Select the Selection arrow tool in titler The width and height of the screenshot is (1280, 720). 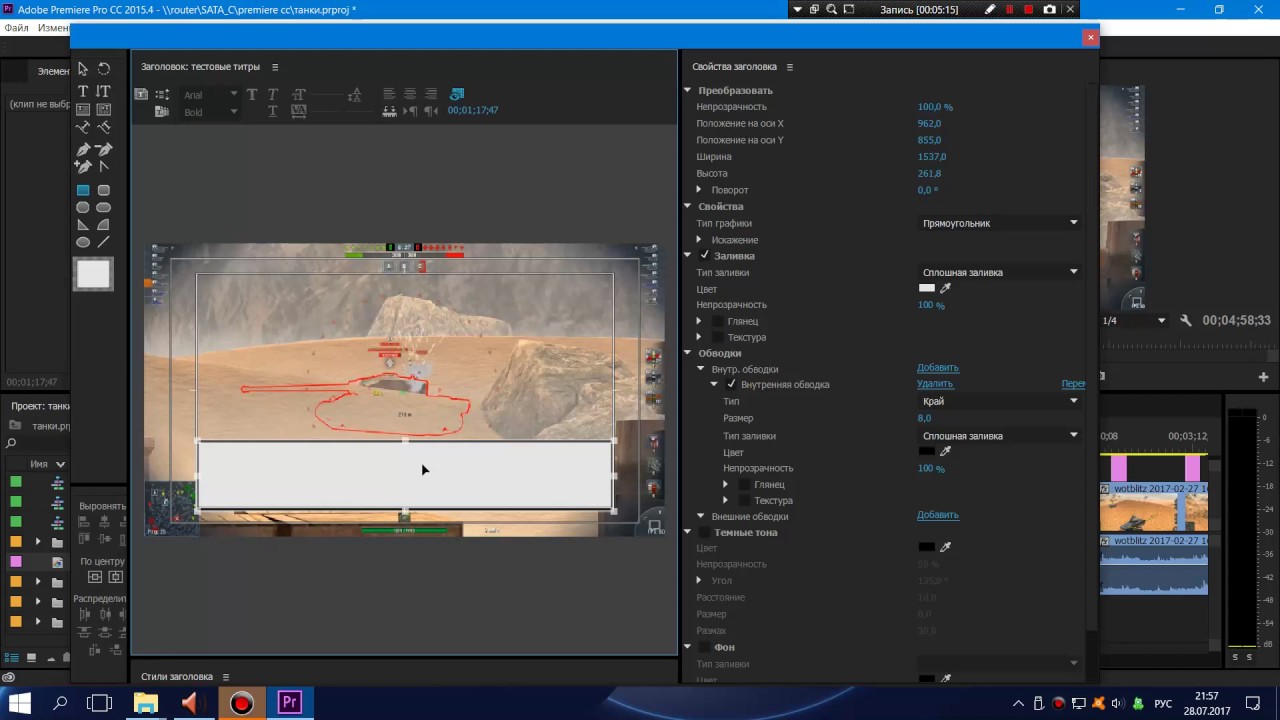pyautogui.click(x=83, y=69)
